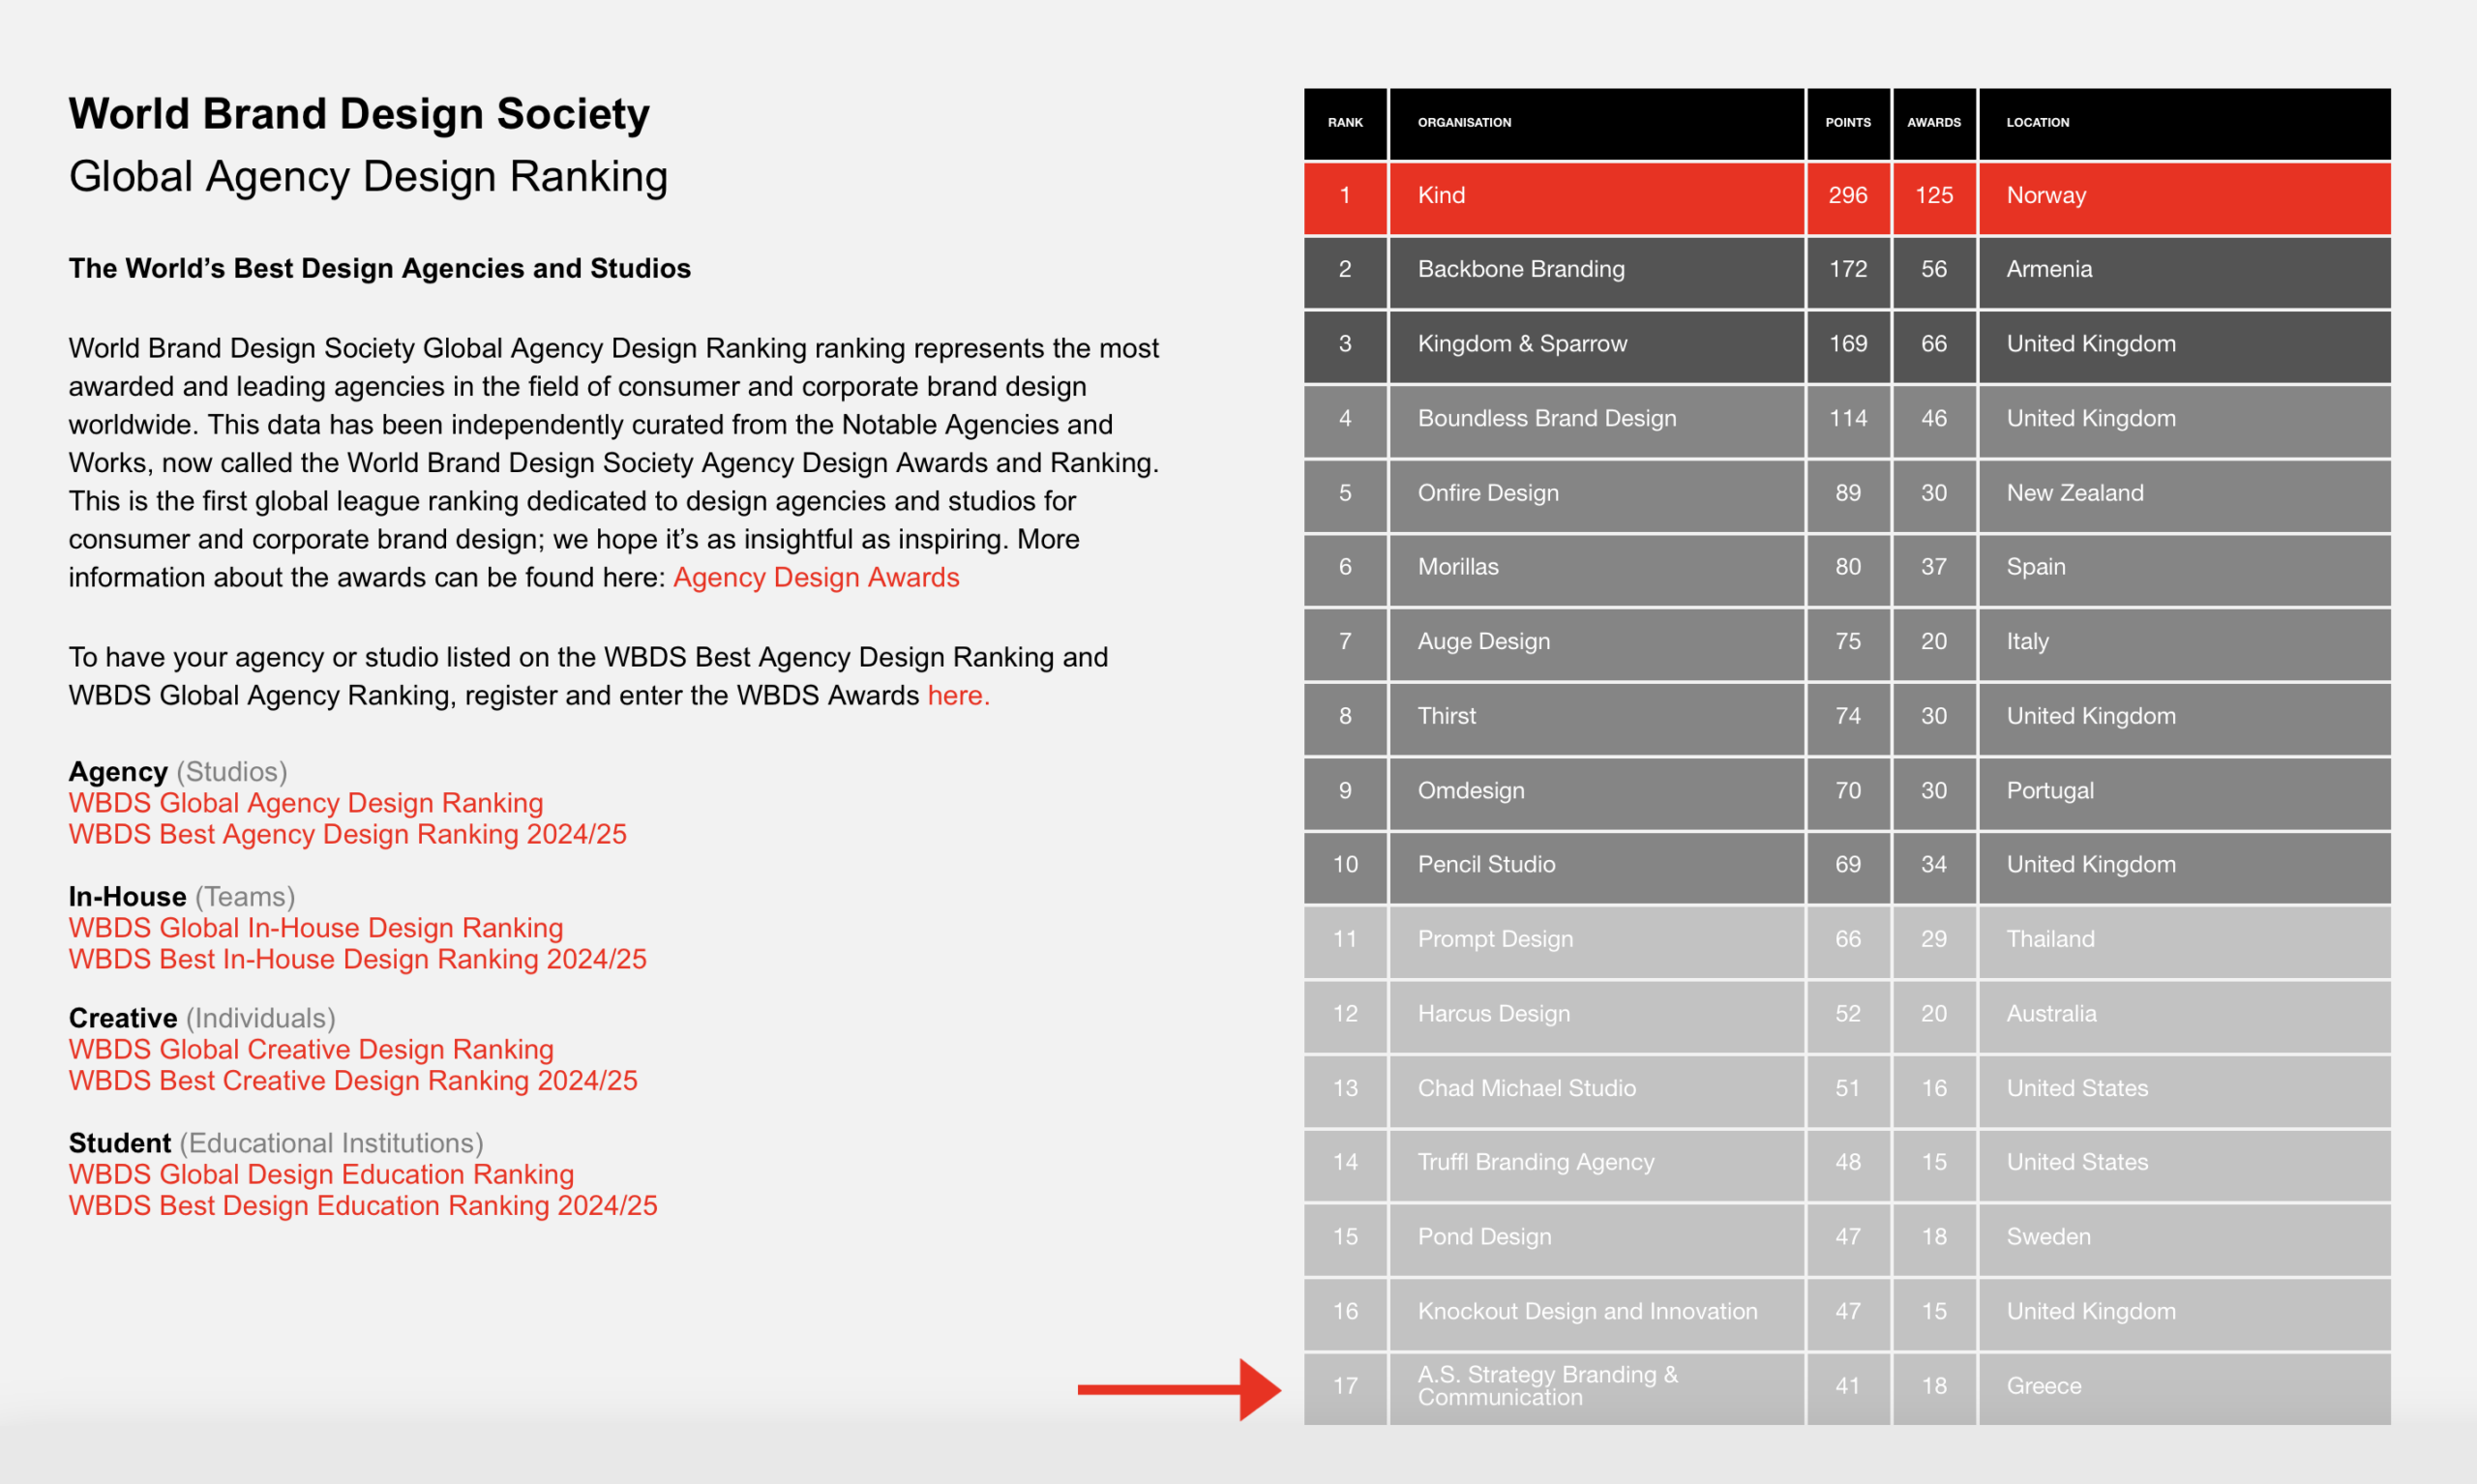Open WBDS Best Agency Design Ranking 2024/25
This screenshot has height=1484, width=2477.
pos(348,834)
